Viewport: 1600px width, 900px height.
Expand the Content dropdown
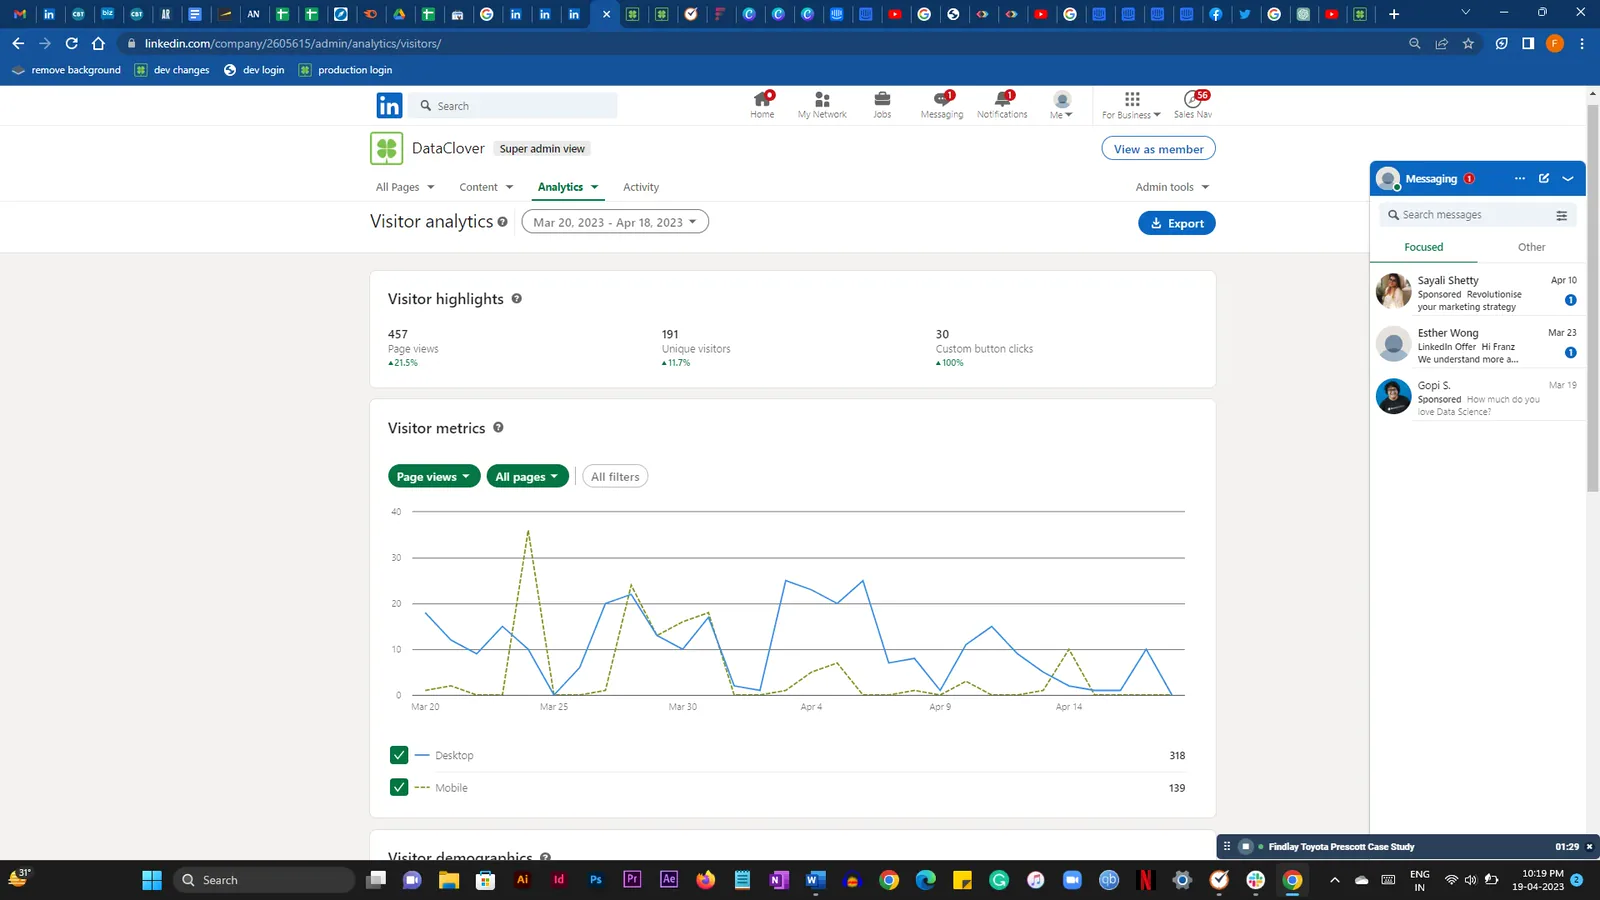486,187
